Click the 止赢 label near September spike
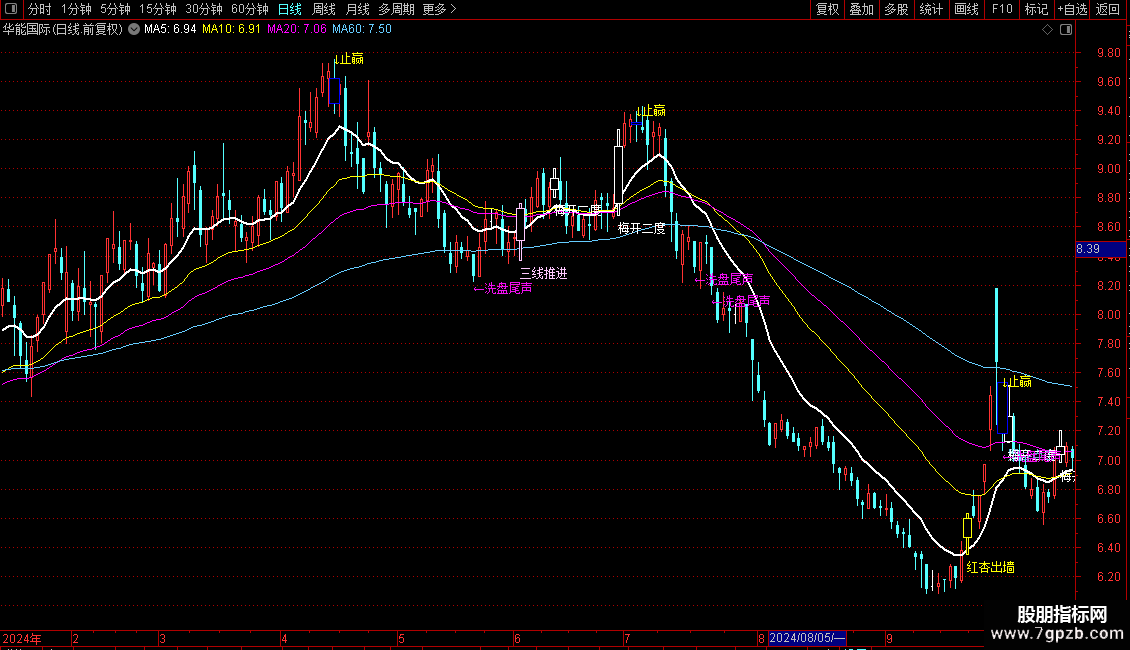1130x650 pixels. click(x=1018, y=382)
